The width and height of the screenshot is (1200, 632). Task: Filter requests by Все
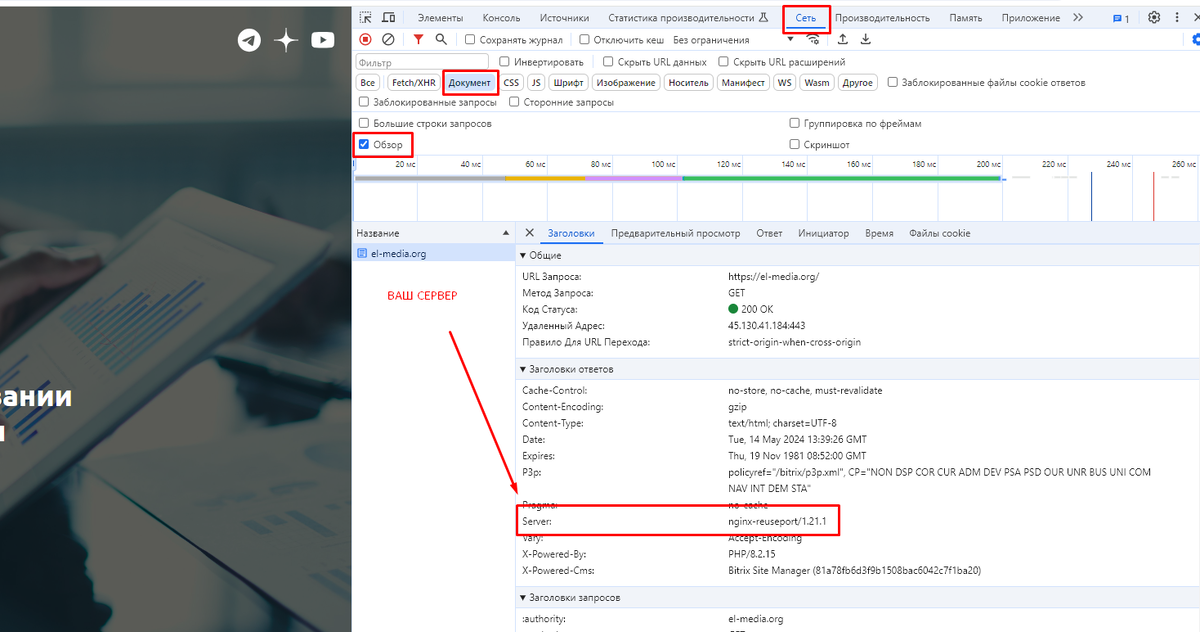(368, 83)
